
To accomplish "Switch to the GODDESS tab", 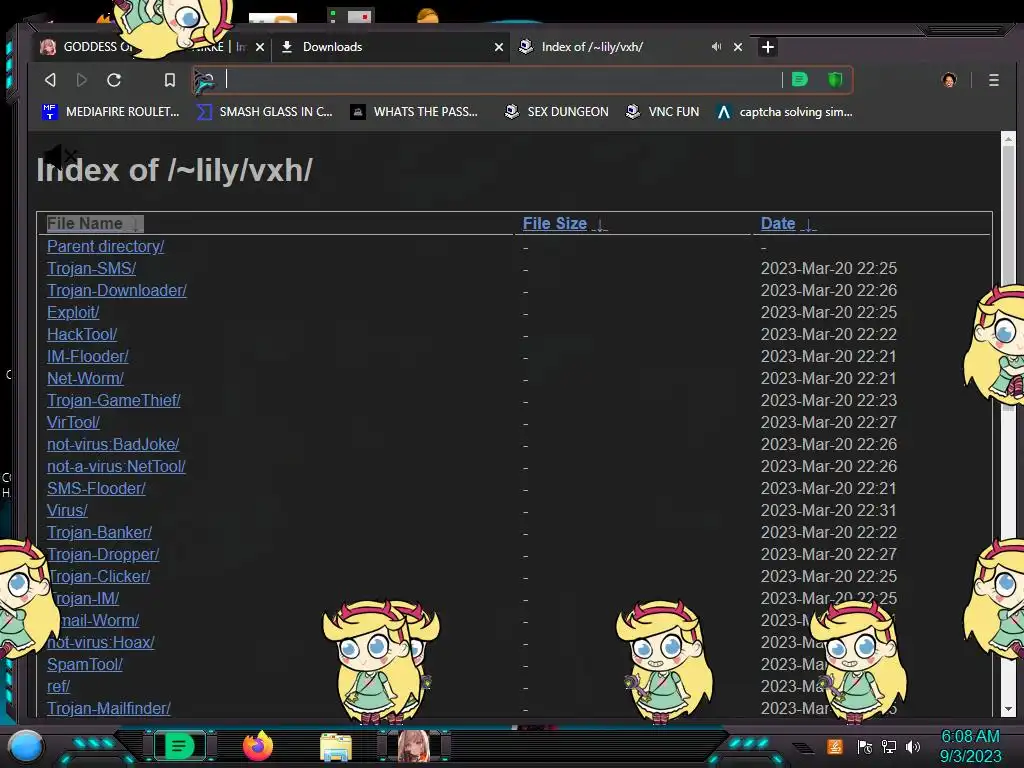I will point(153,47).
